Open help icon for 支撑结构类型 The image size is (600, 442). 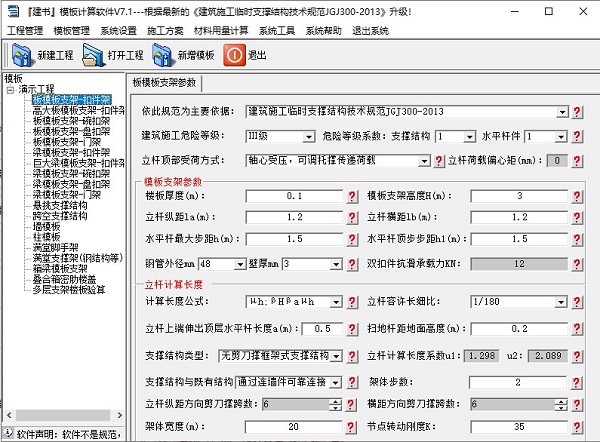point(352,356)
